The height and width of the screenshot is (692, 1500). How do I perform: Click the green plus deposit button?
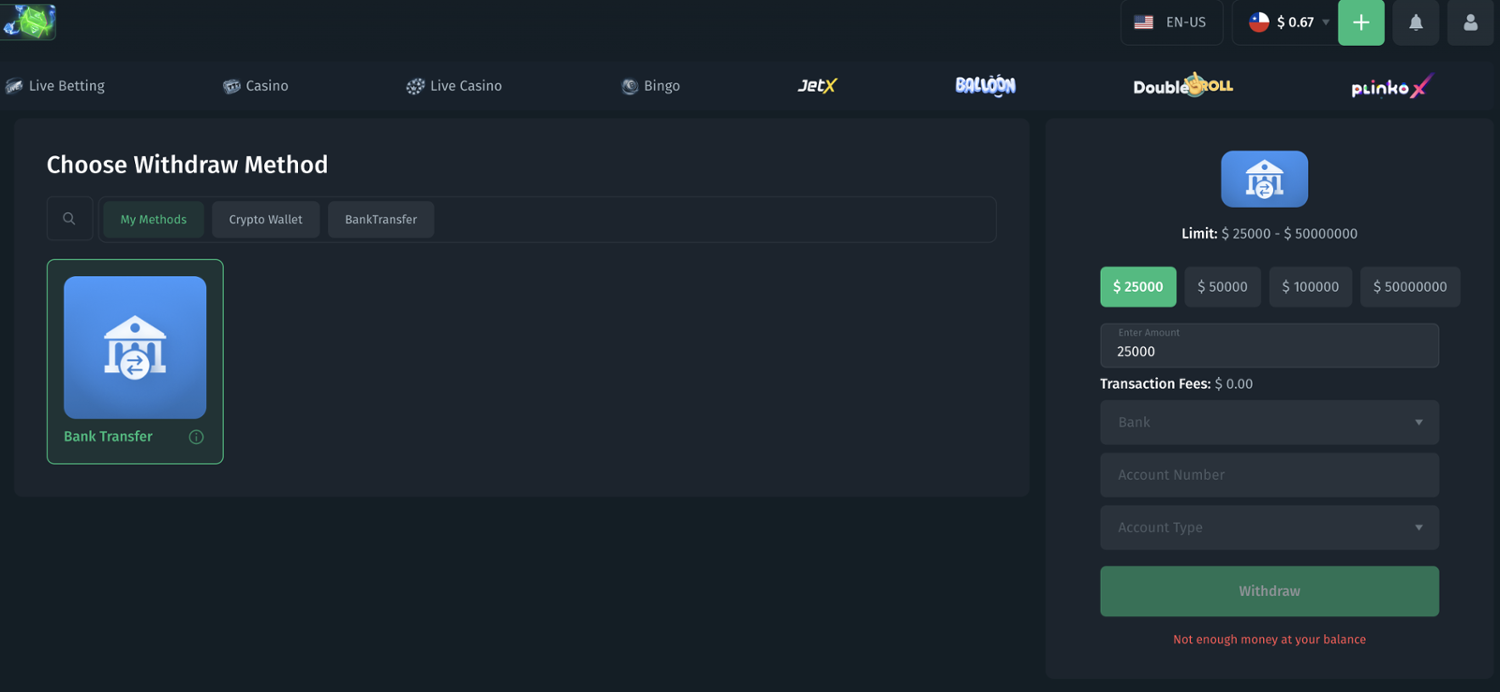(1360, 22)
